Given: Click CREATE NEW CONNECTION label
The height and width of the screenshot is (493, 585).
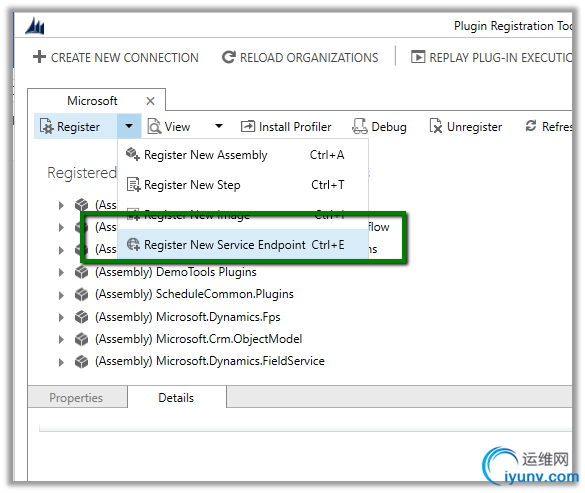Looking at the screenshot, I should pyautogui.click(x=125, y=58).
